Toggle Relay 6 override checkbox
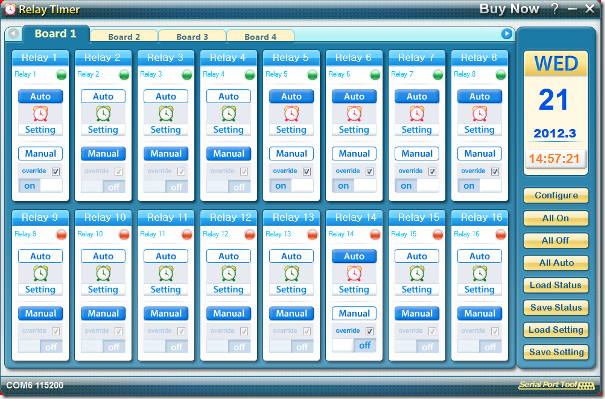The image size is (605, 399). (370, 171)
